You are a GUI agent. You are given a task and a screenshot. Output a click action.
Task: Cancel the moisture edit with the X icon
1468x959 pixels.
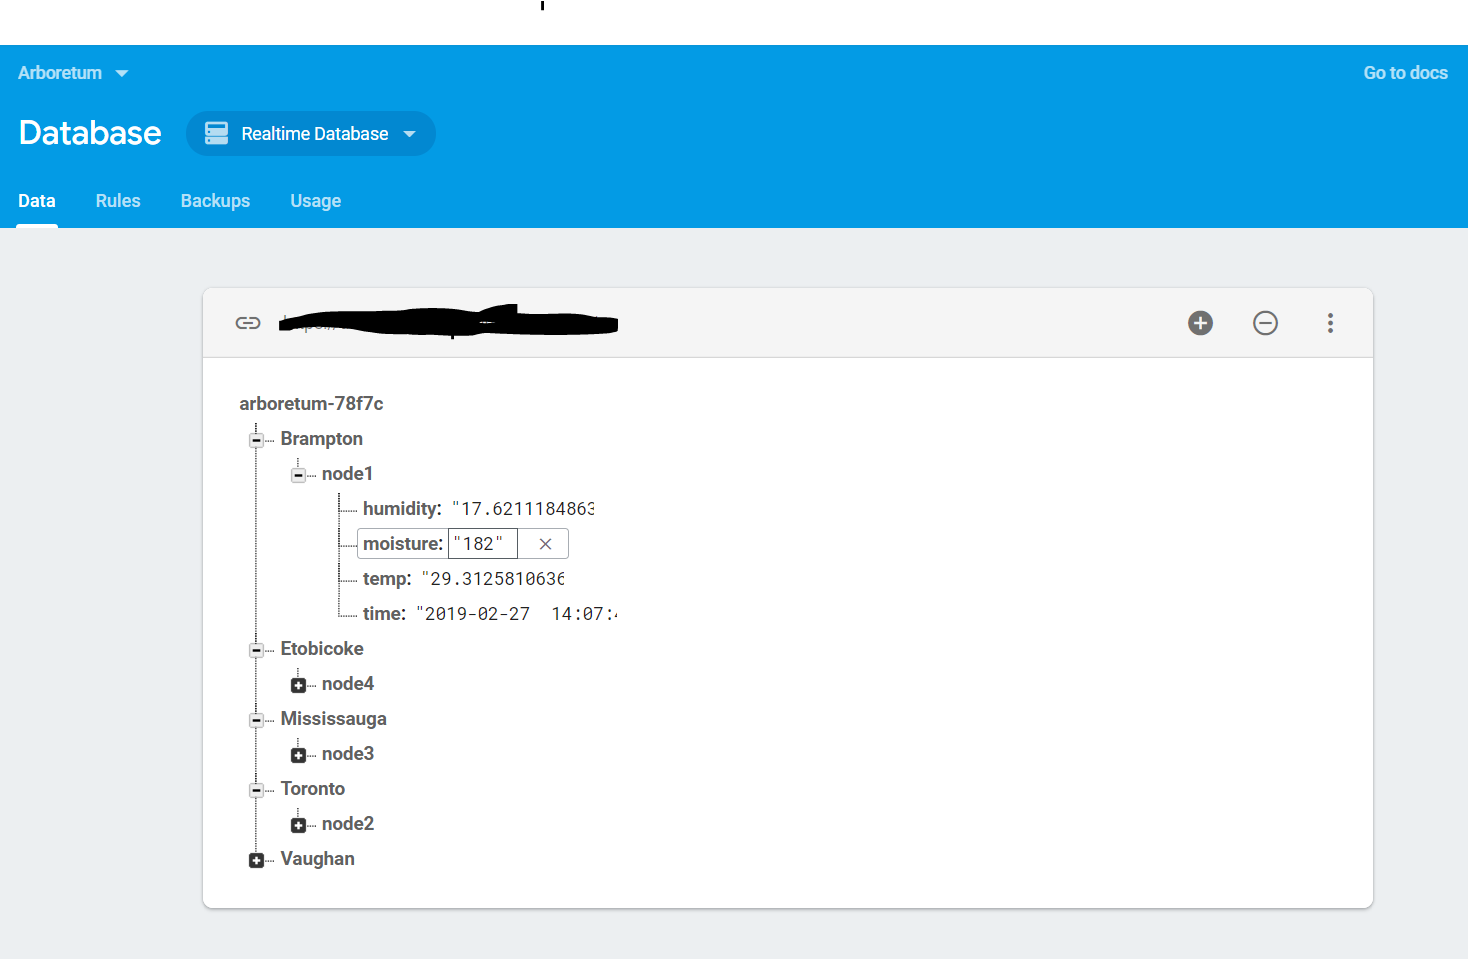pos(545,544)
